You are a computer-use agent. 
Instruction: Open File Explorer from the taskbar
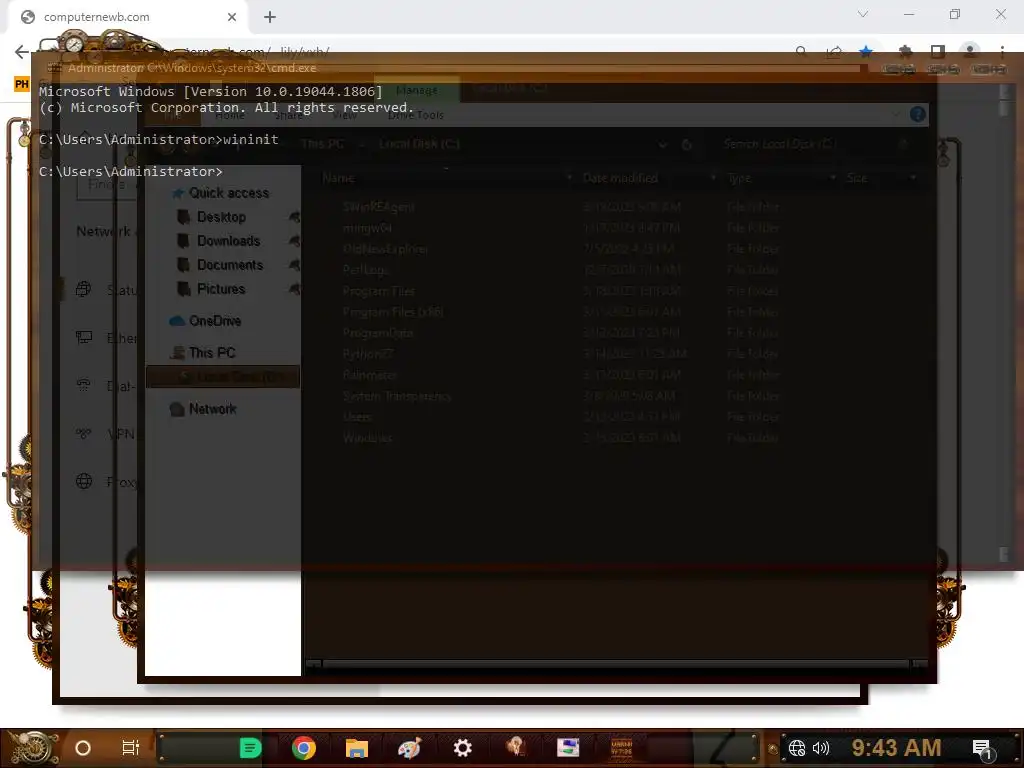(x=357, y=748)
